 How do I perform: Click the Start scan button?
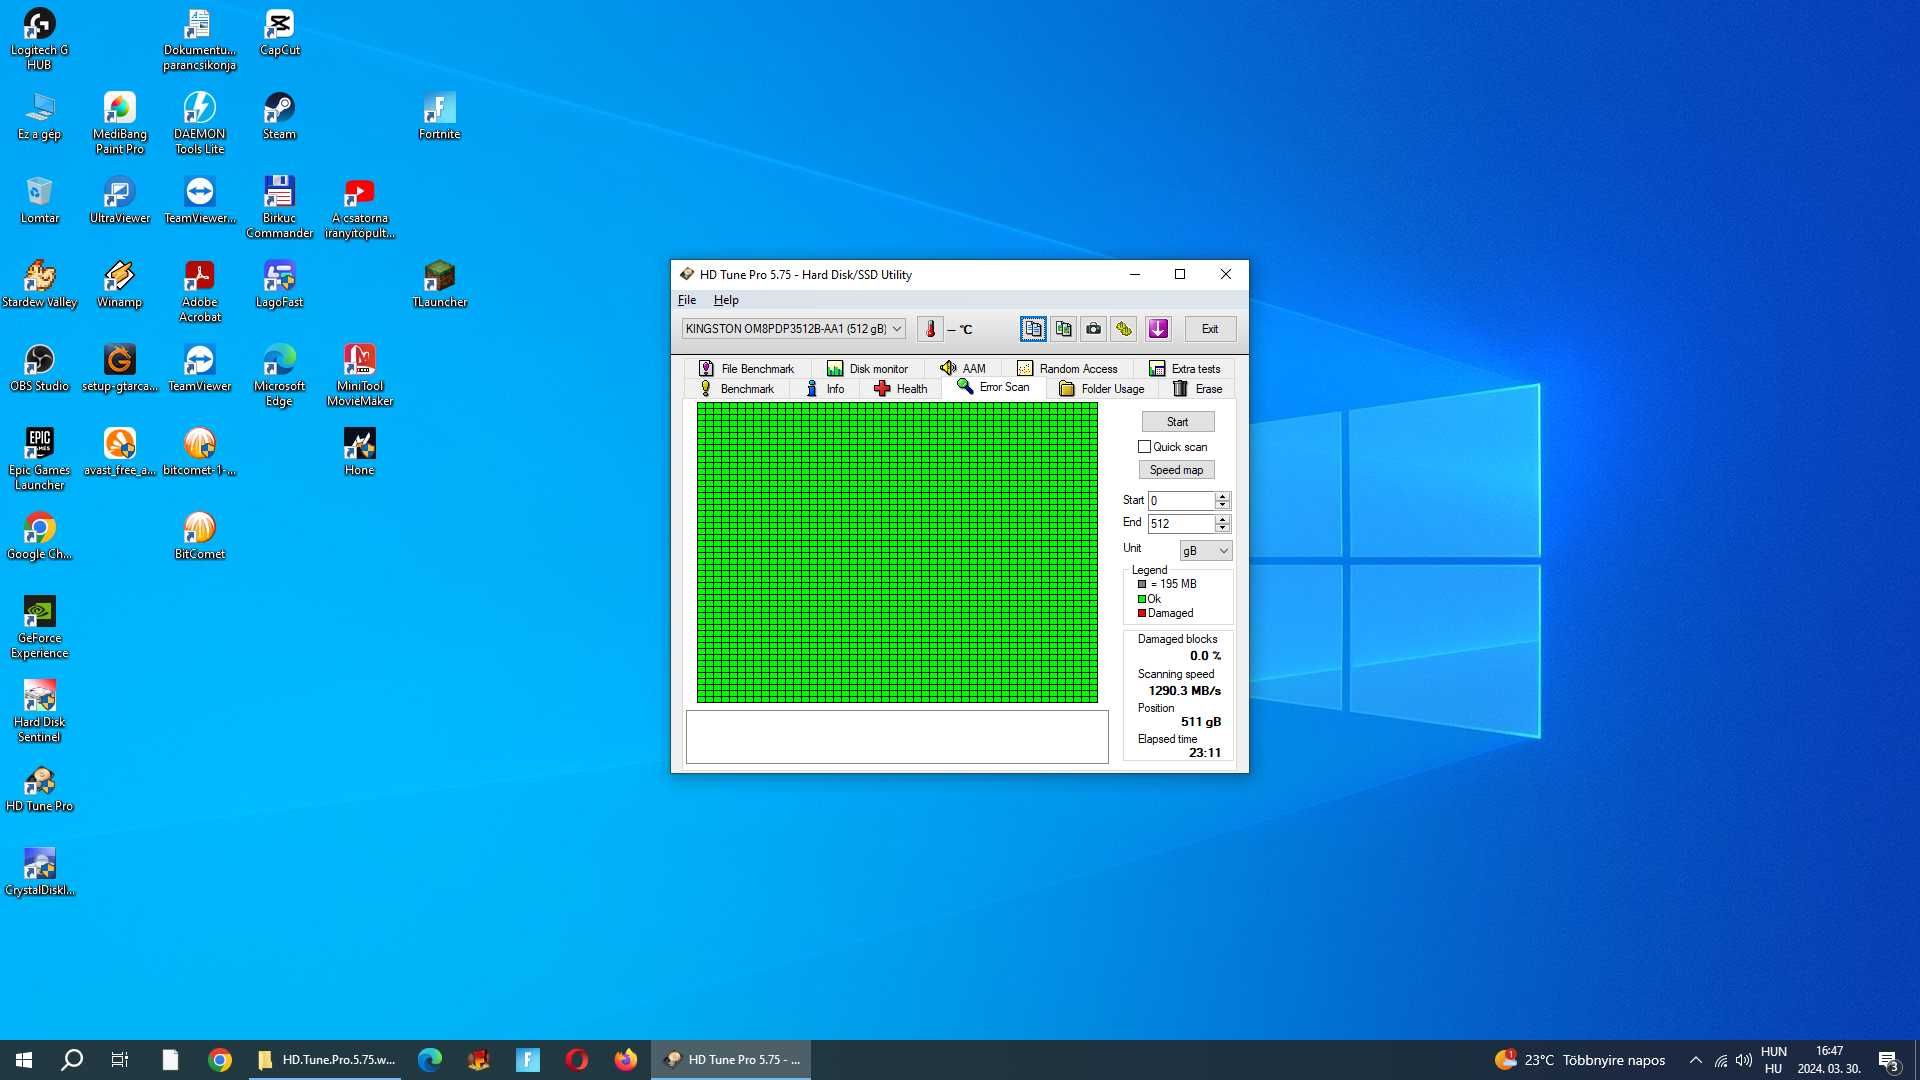pyautogui.click(x=1178, y=422)
